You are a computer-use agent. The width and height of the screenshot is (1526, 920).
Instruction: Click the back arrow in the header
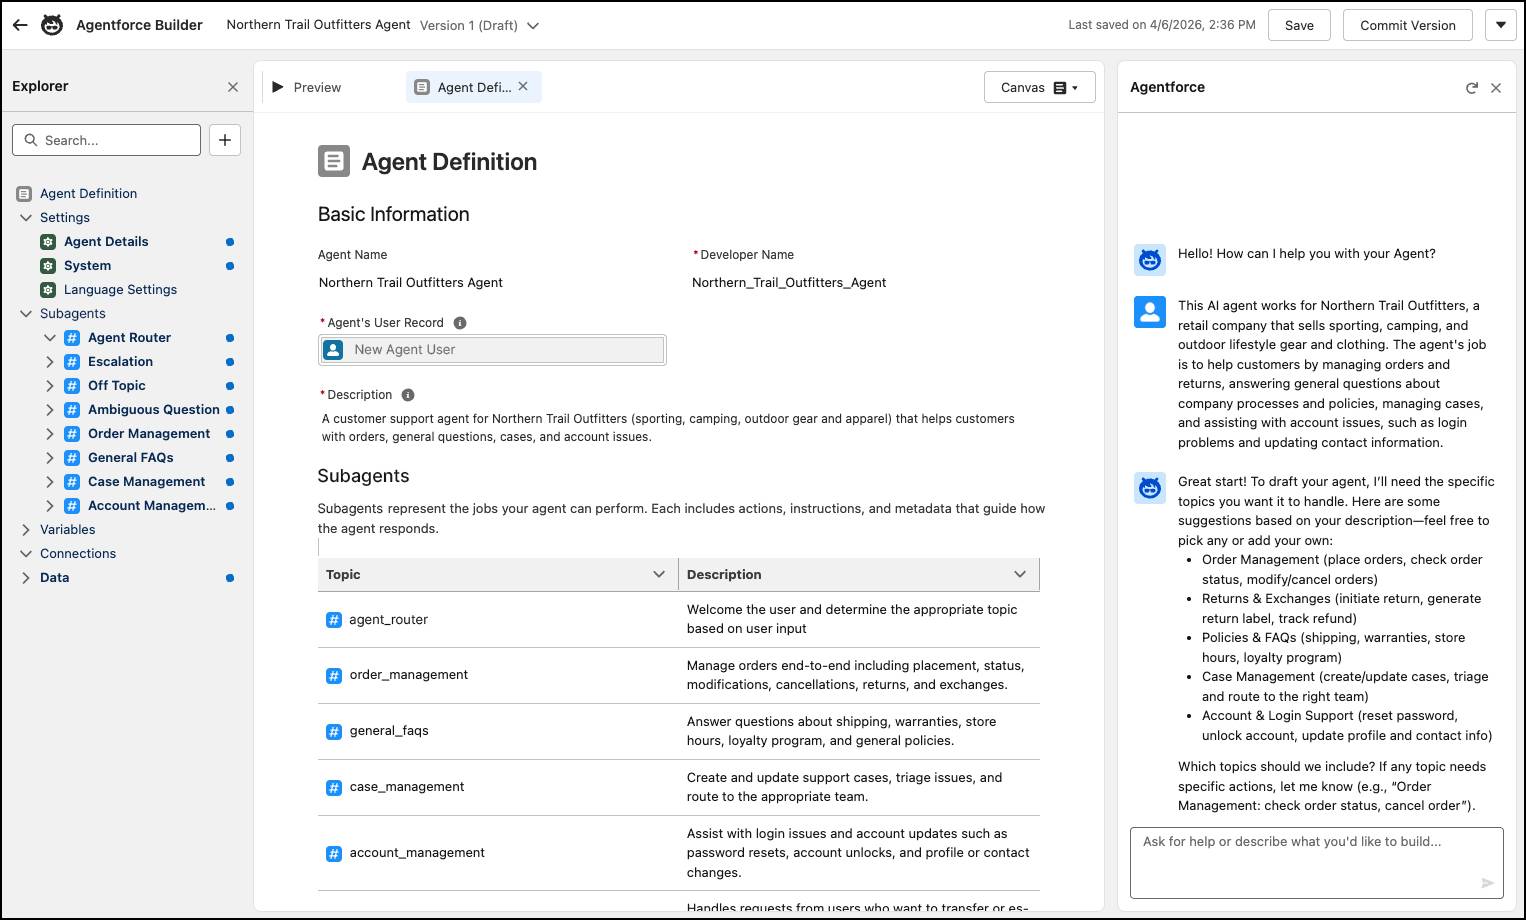(x=20, y=25)
